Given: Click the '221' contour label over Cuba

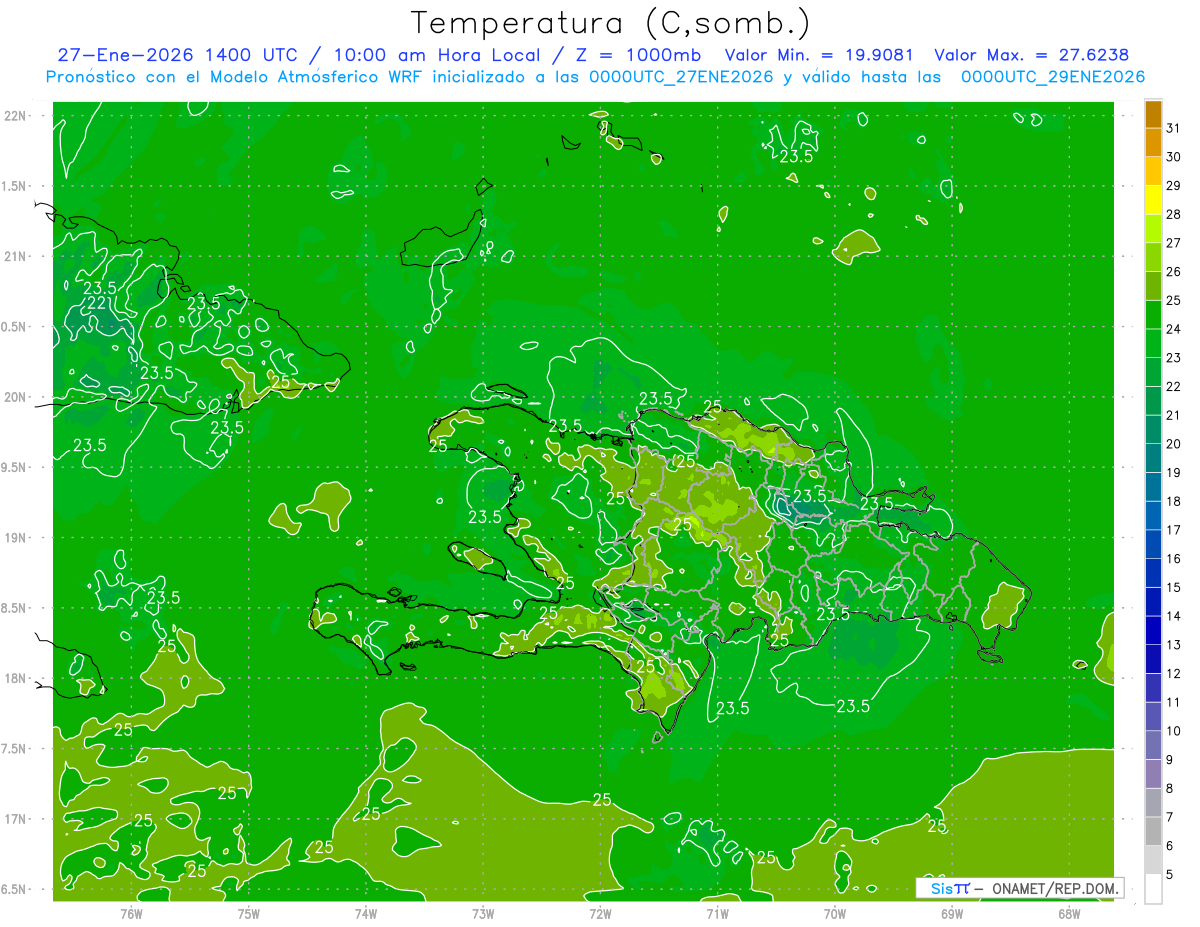Looking at the screenshot, I should tap(98, 303).
